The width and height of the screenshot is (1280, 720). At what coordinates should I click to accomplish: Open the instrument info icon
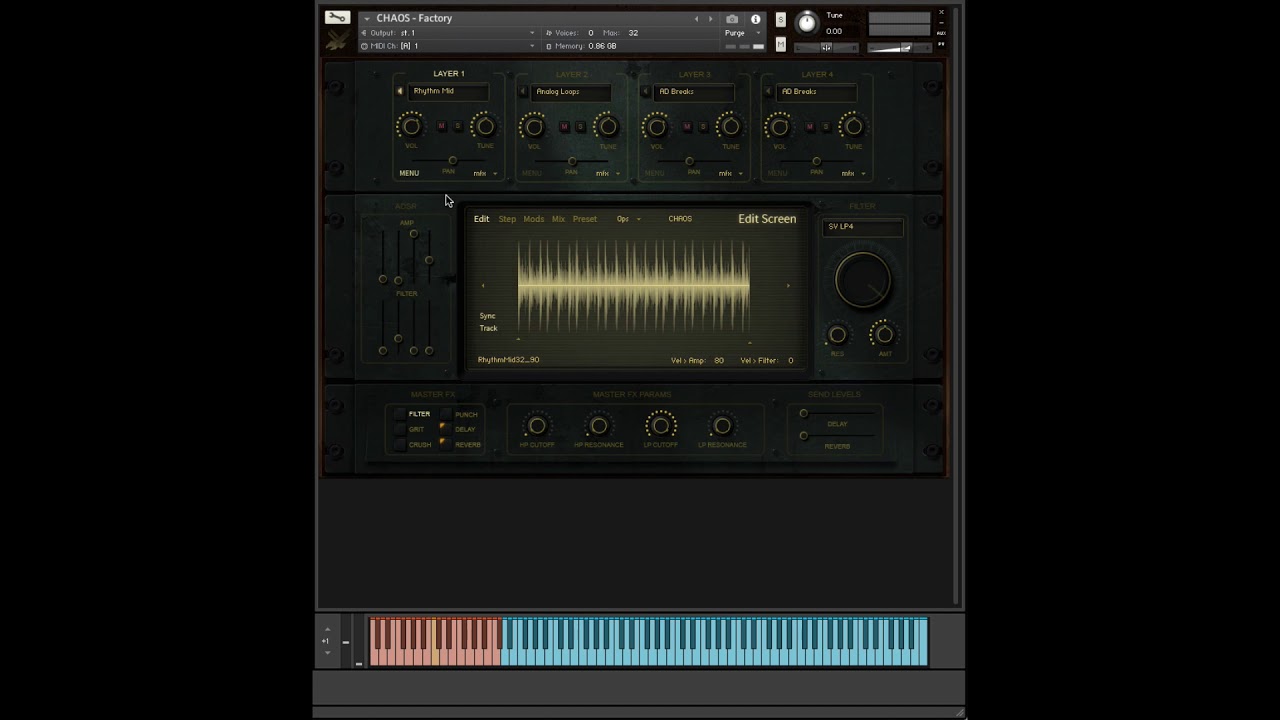point(755,19)
